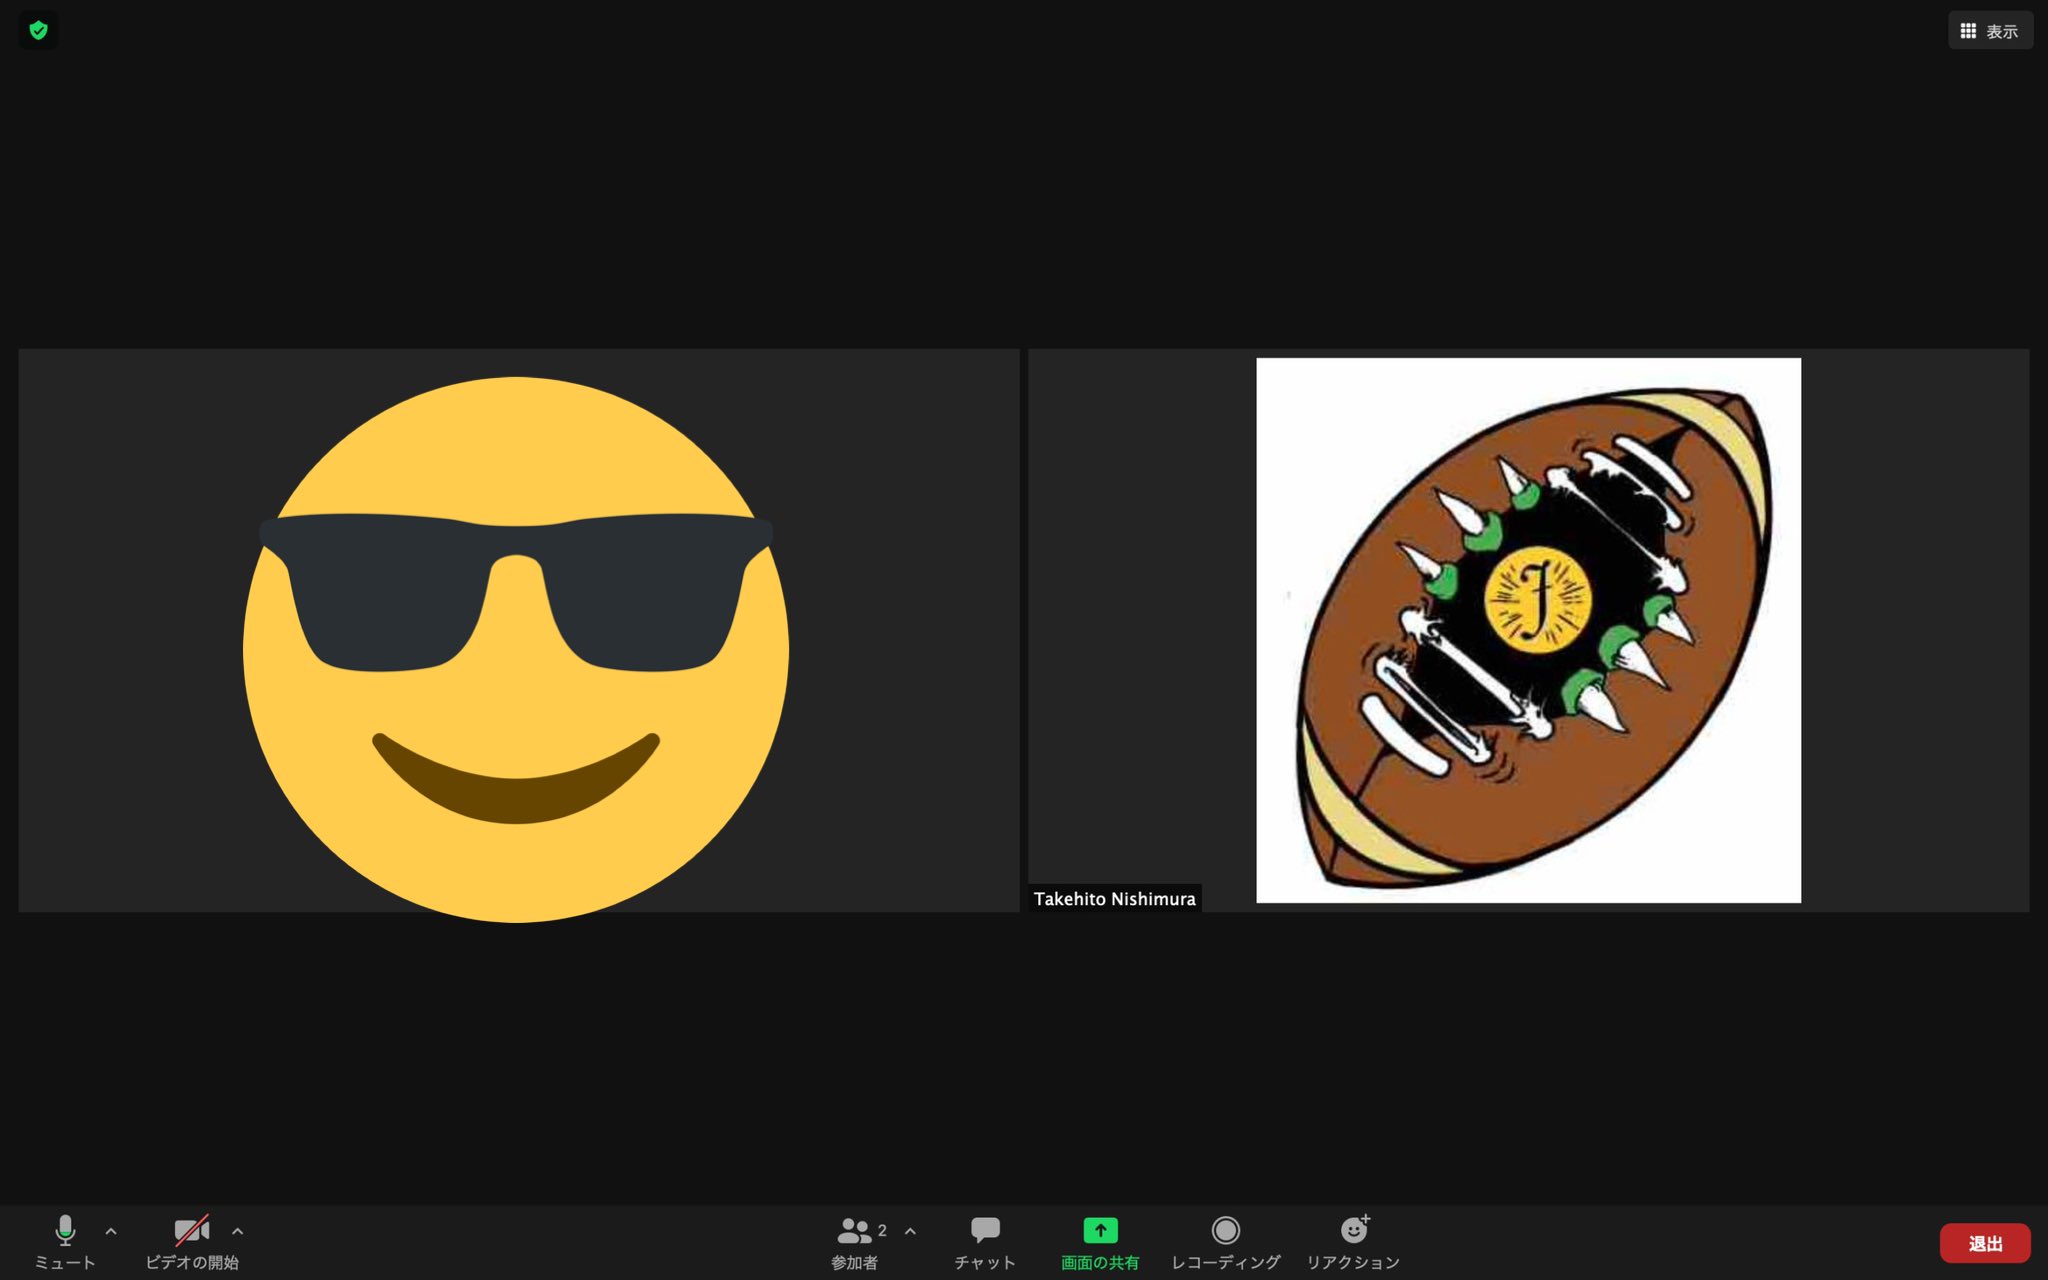Open リアクション reactions menu

click(x=1353, y=1243)
